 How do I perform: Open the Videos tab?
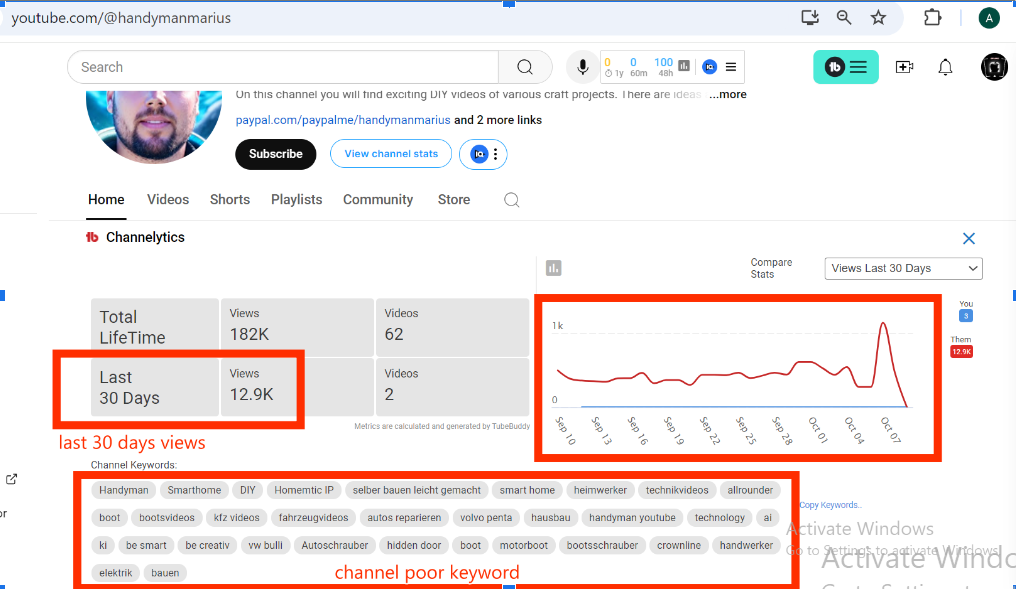click(x=168, y=200)
